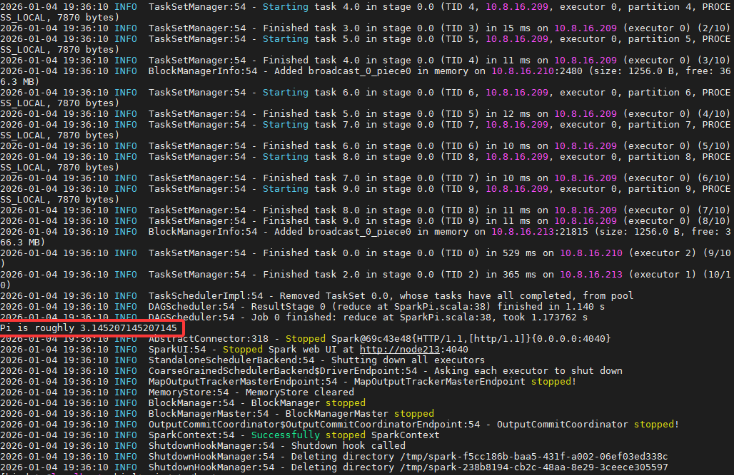
Task: Click the address 10.8.16.210:2480
Action: point(537,71)
